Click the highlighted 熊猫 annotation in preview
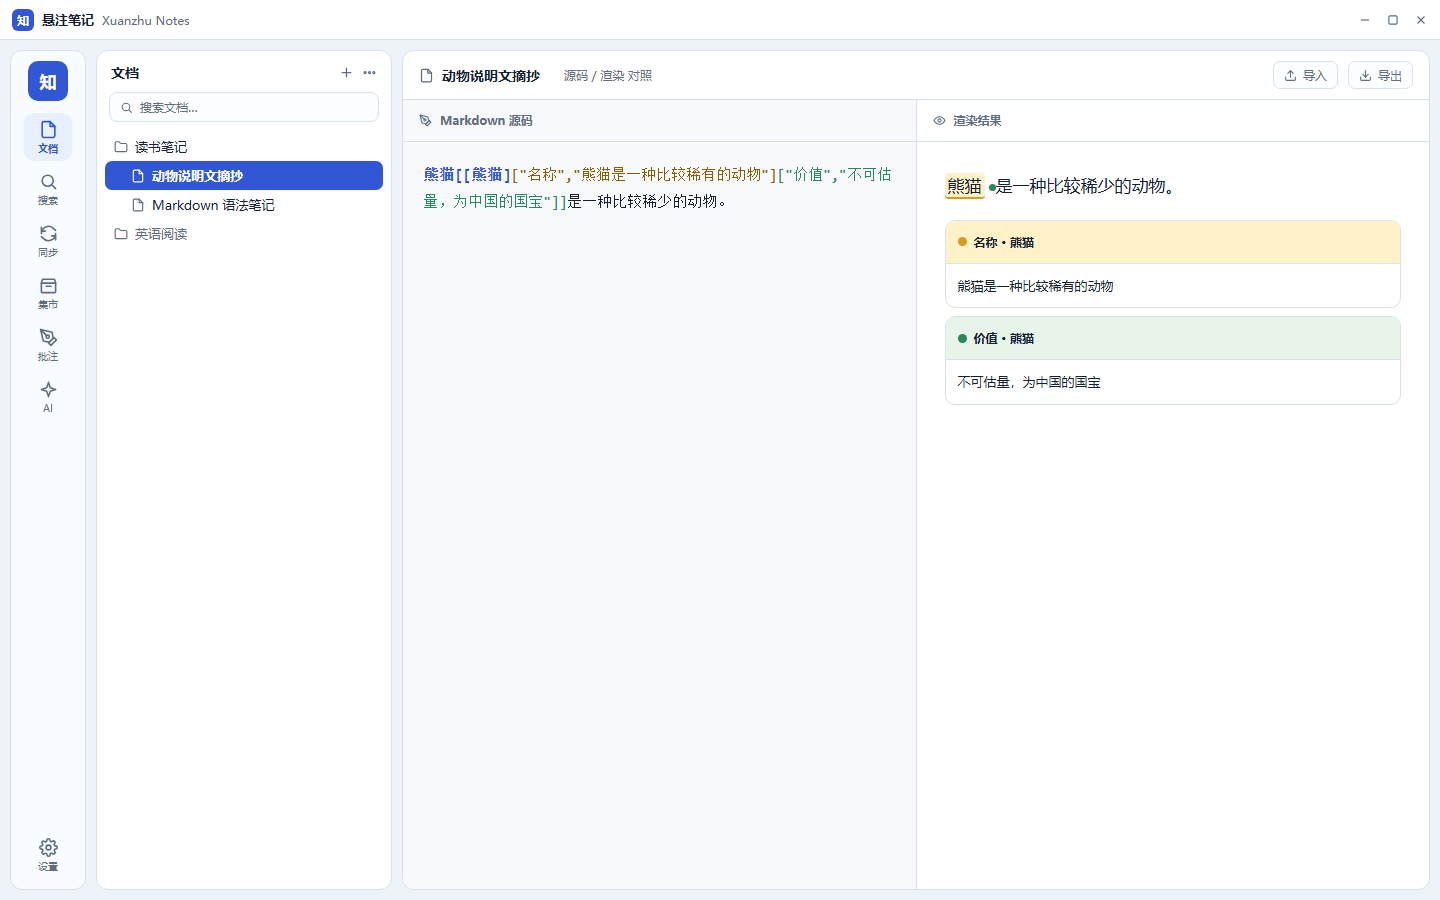 coord(965,186)
